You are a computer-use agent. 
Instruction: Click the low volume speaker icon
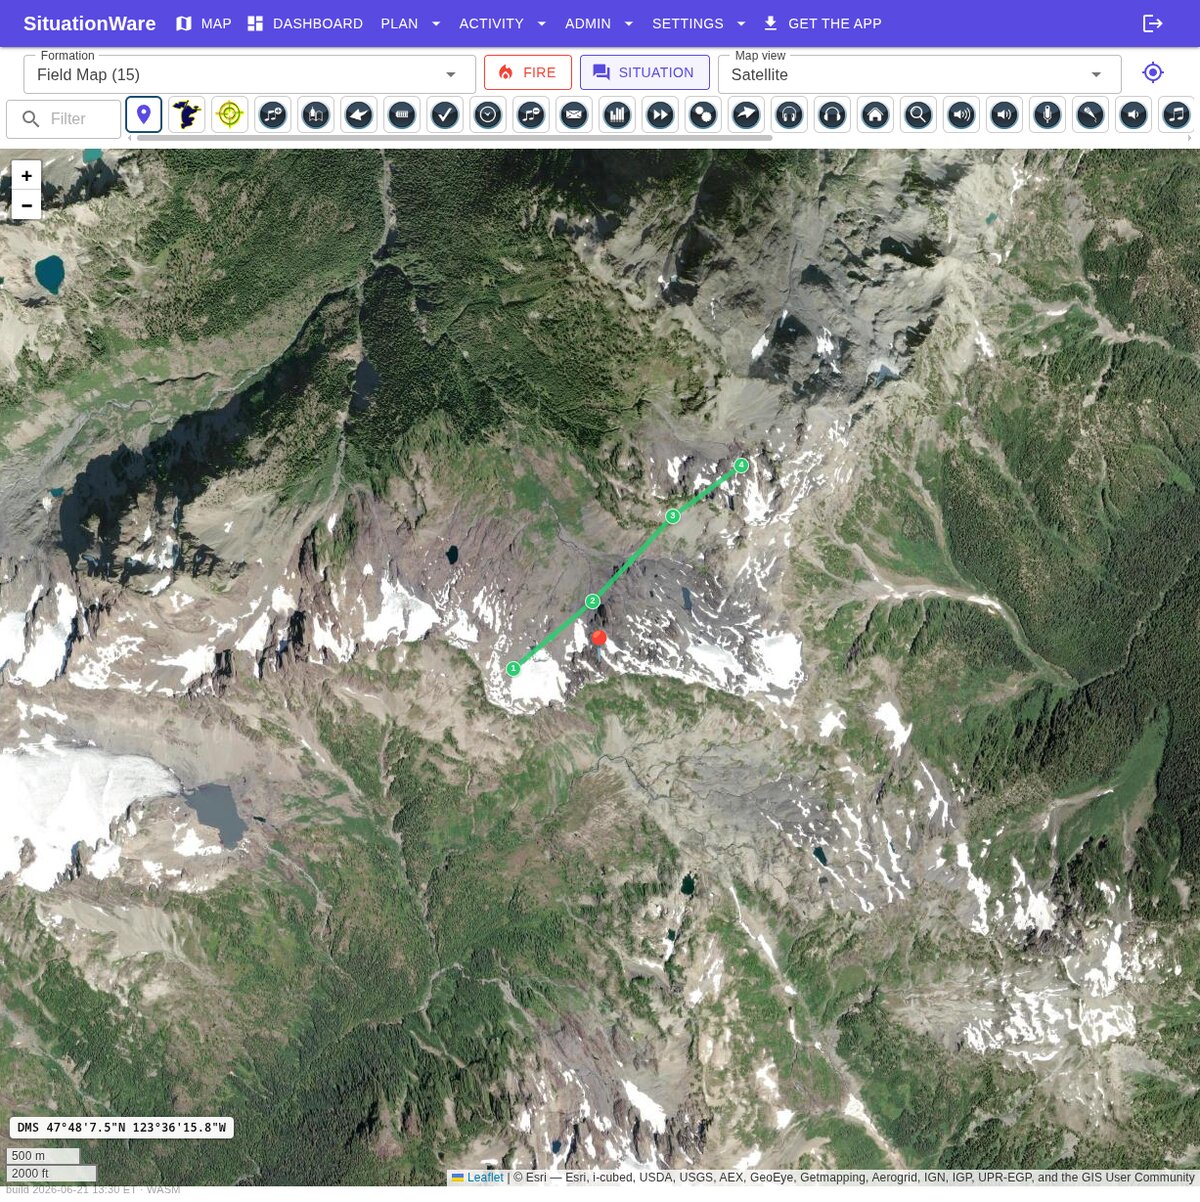[x=1133, y=115]
